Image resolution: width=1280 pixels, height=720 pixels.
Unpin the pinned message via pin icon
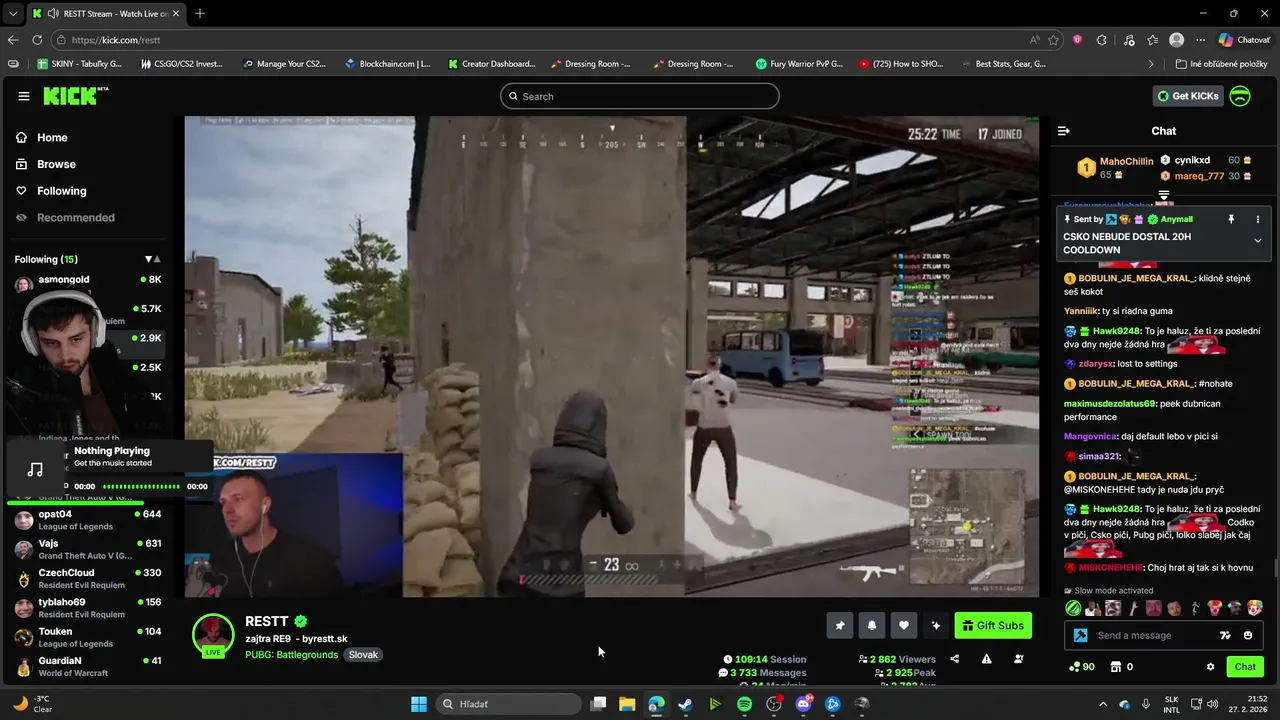click(1231, 219)
